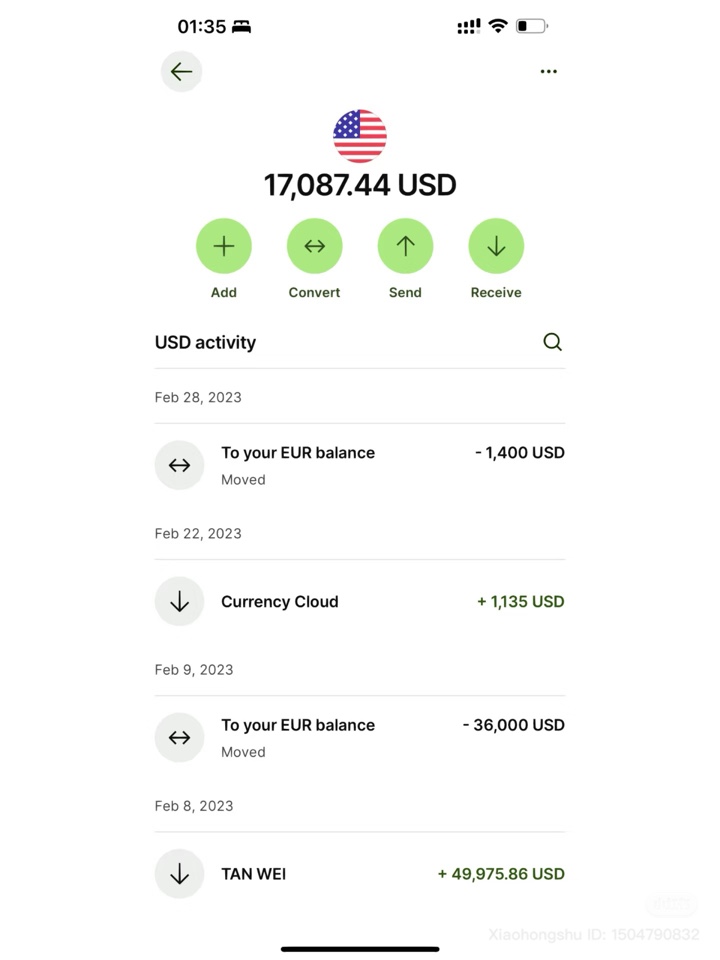Tap the Convert label

pos(315,293)
